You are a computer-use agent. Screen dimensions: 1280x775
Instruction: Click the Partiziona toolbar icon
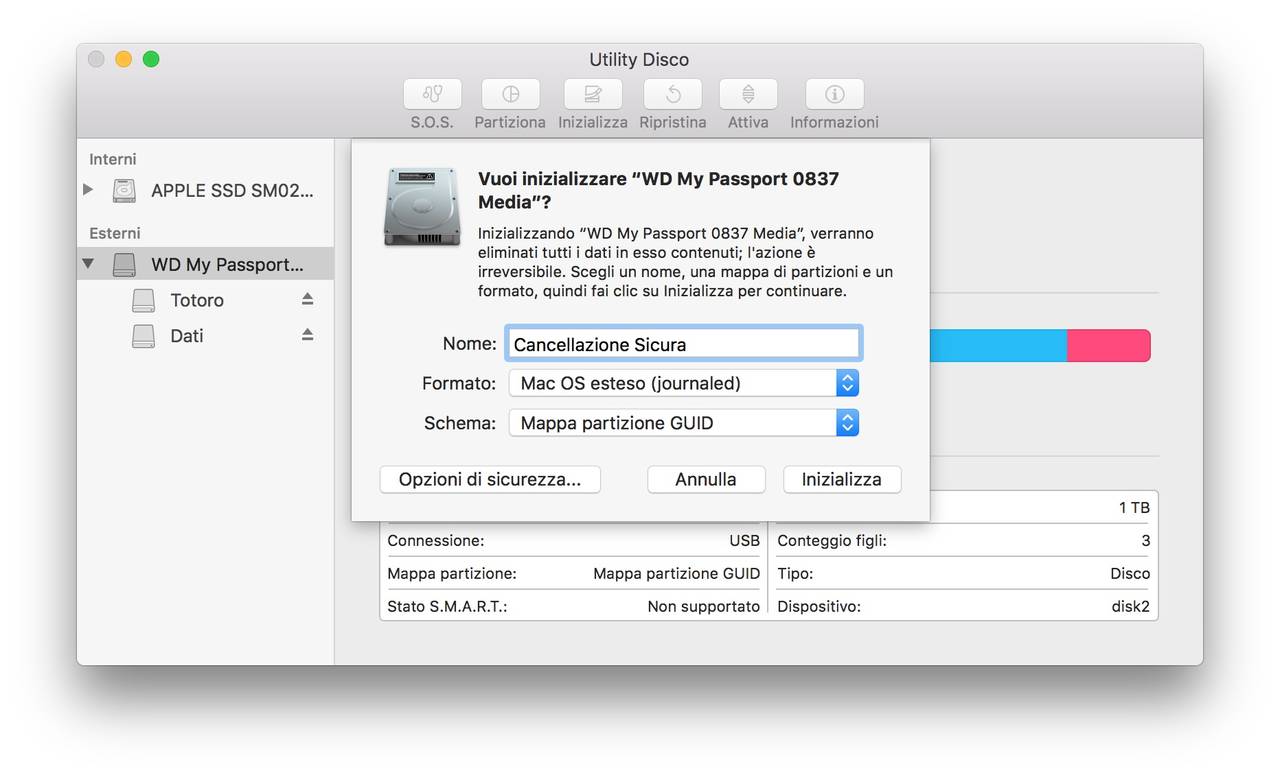(x=510, y=94)
